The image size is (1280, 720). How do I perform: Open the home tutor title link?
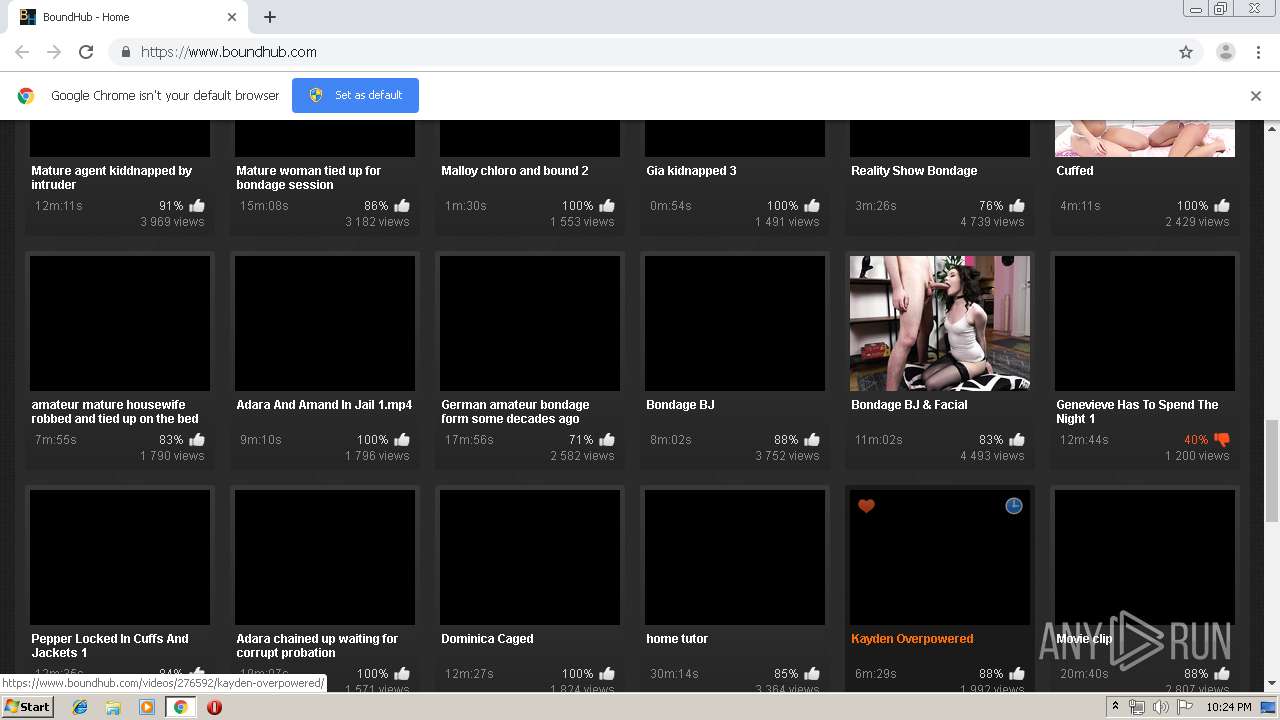(x=677, y=639)
